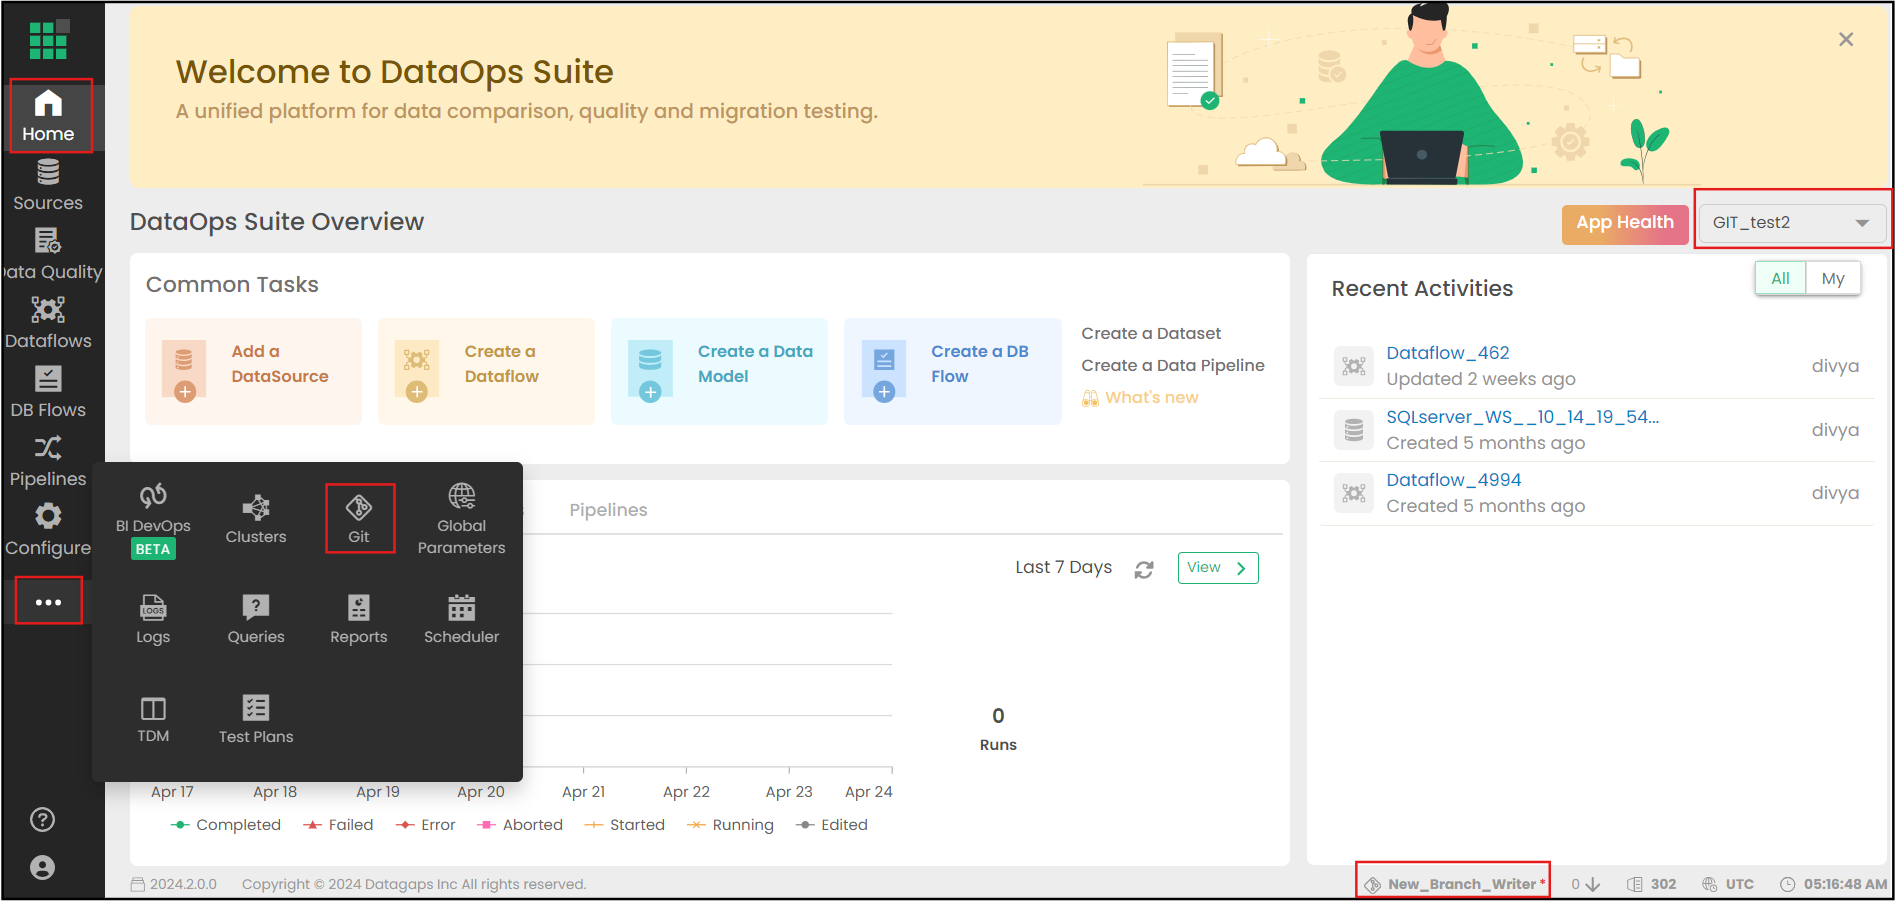The height and width of the screenshot is (901, 1895).
Task: Open TDM from the popup menu
Action: click(153, 720)
